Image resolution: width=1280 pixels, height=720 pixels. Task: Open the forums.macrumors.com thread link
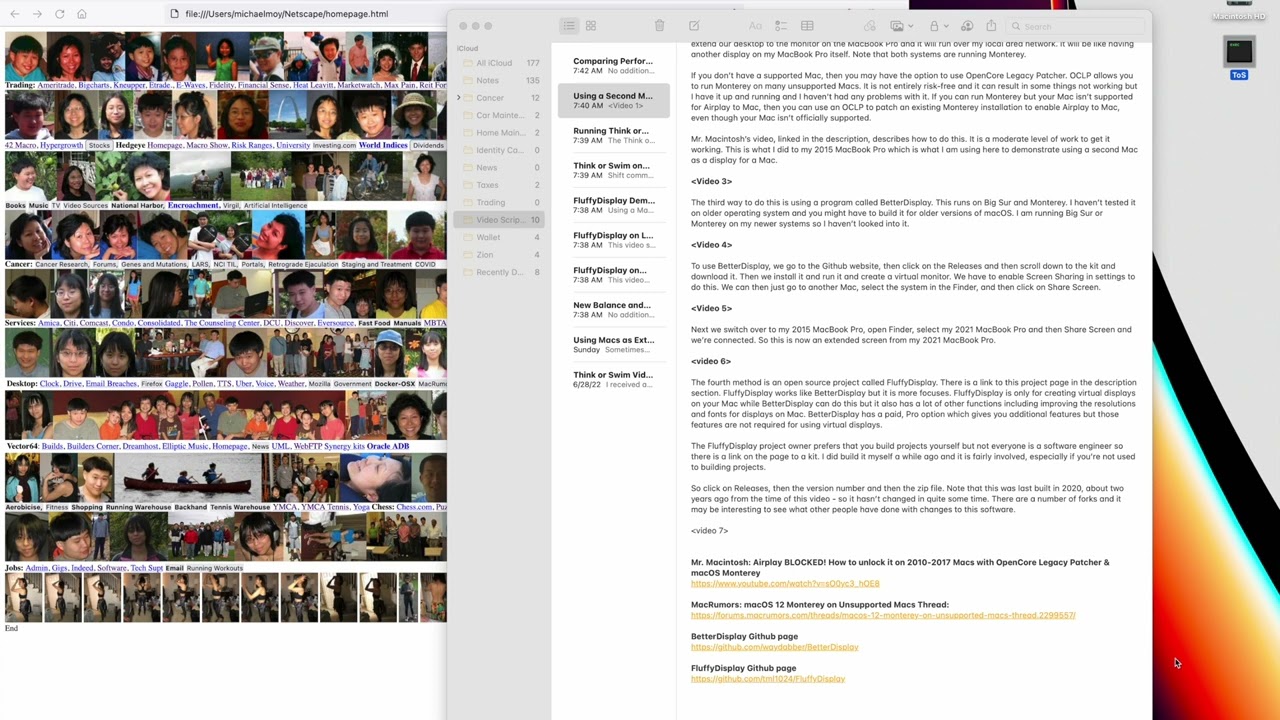(883, 615)
